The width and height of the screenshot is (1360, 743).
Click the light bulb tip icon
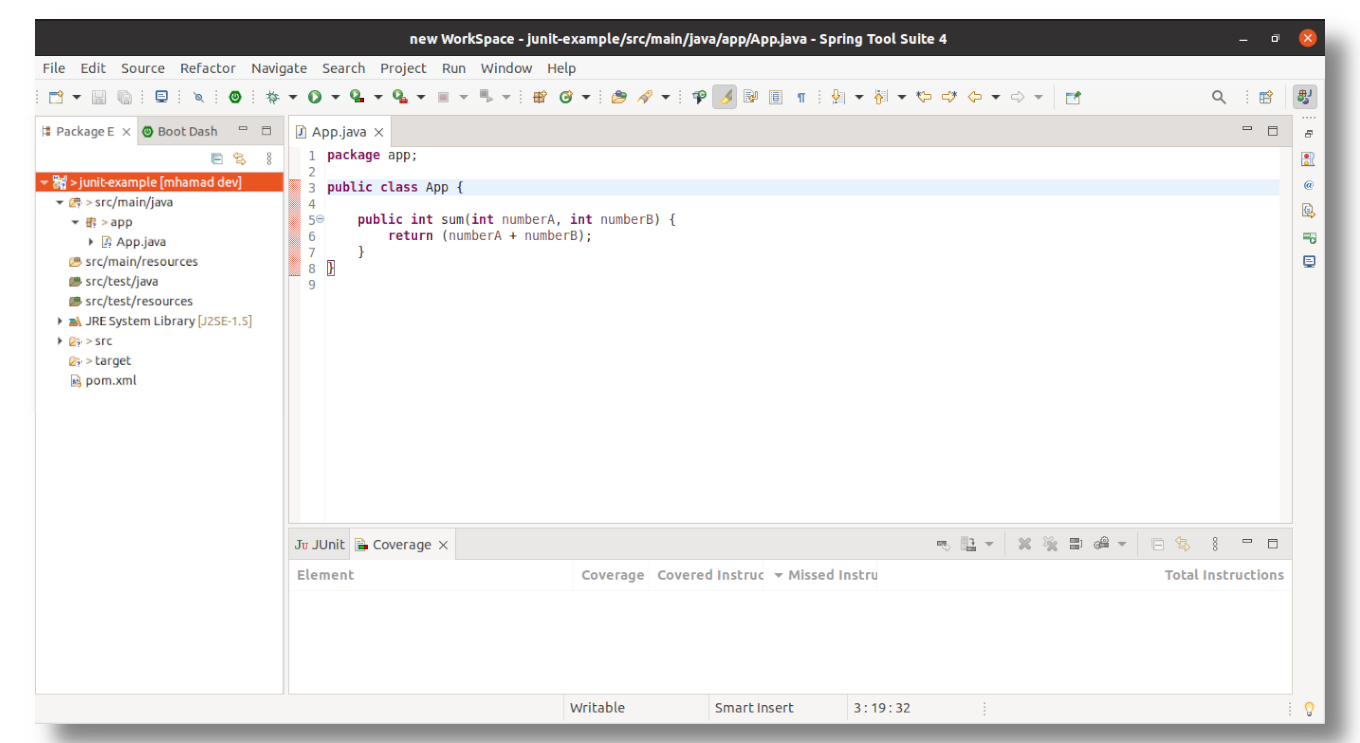(1308, 709)
